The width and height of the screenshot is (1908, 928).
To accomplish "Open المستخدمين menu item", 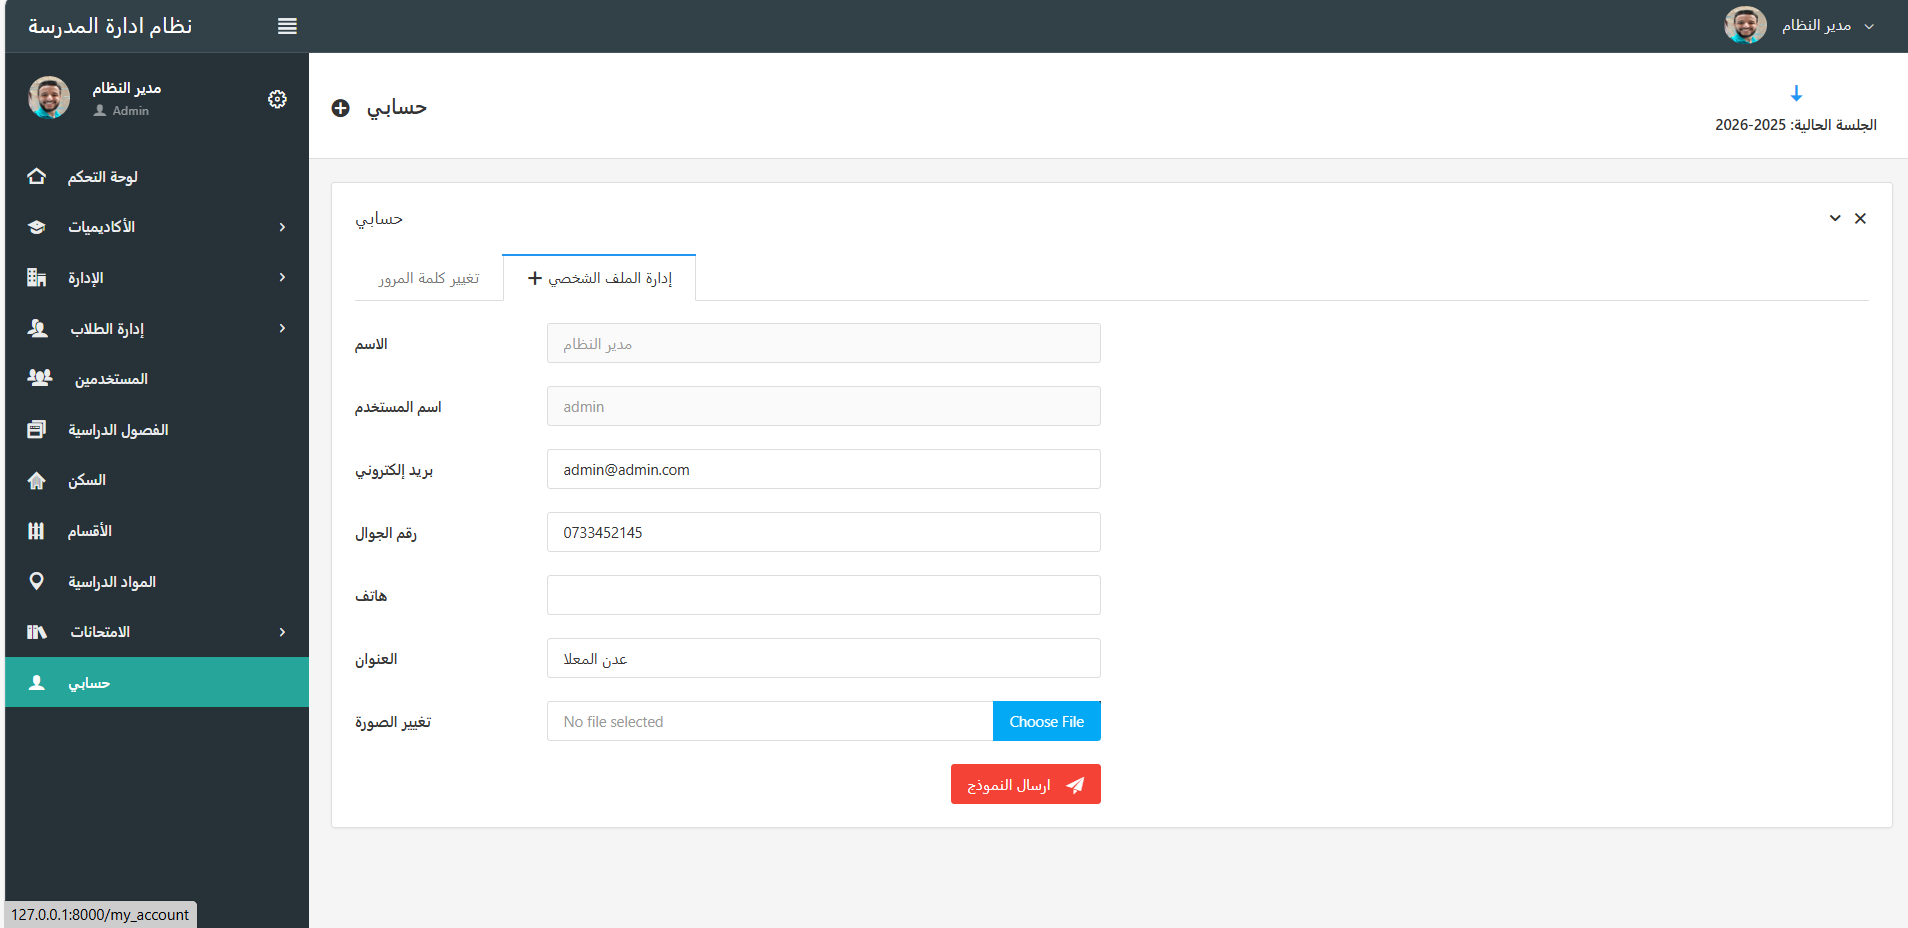I will [157, 379].
